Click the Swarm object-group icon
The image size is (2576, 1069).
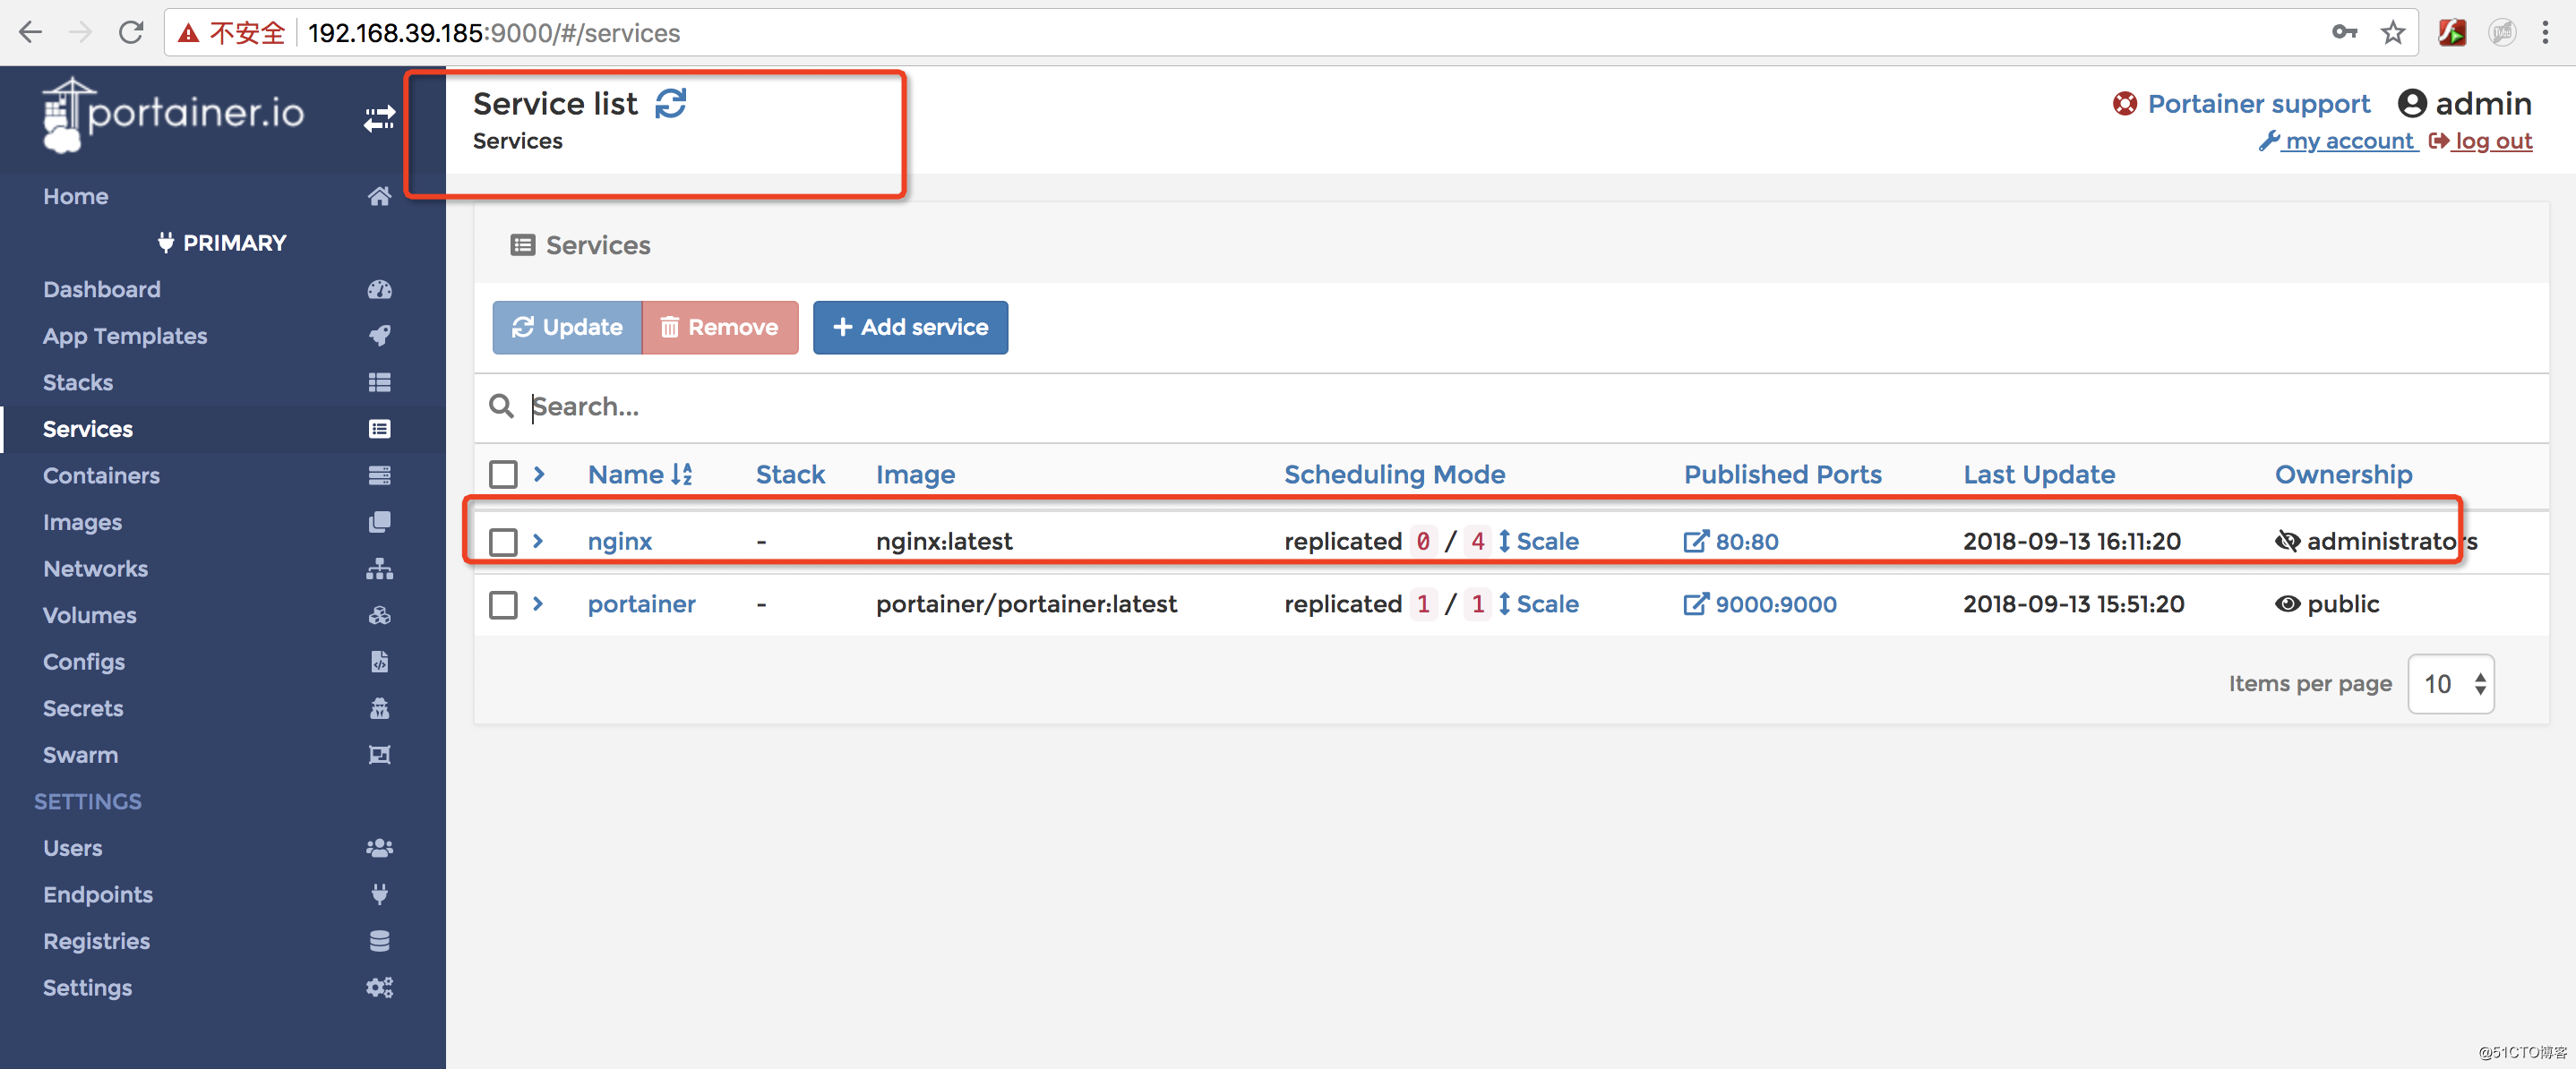pyautogui.click(x=379, y=754)
